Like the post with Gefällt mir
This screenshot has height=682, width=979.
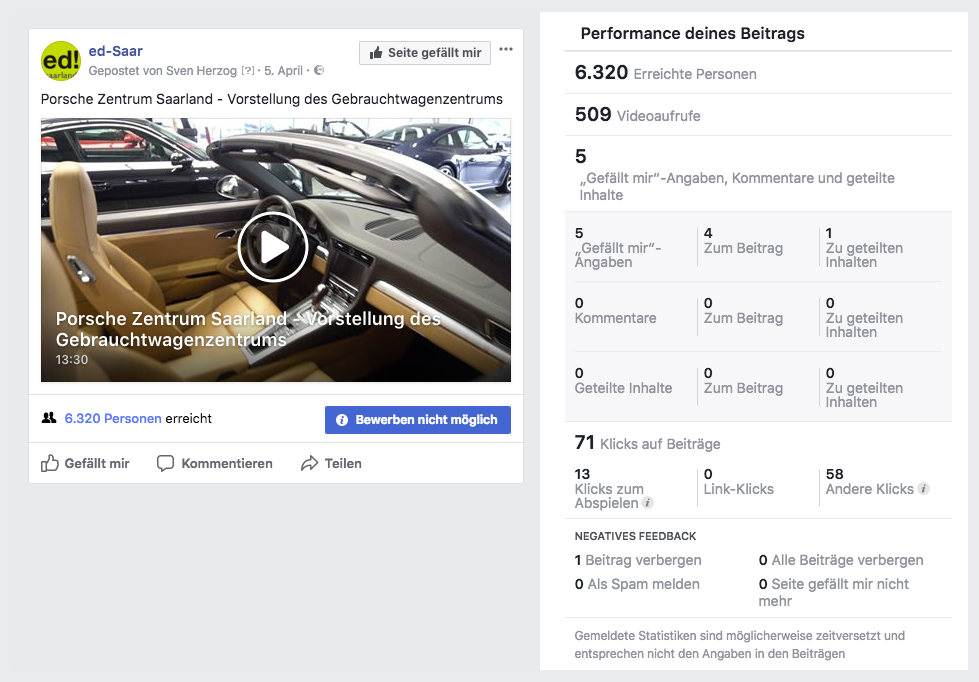(85, 463)
